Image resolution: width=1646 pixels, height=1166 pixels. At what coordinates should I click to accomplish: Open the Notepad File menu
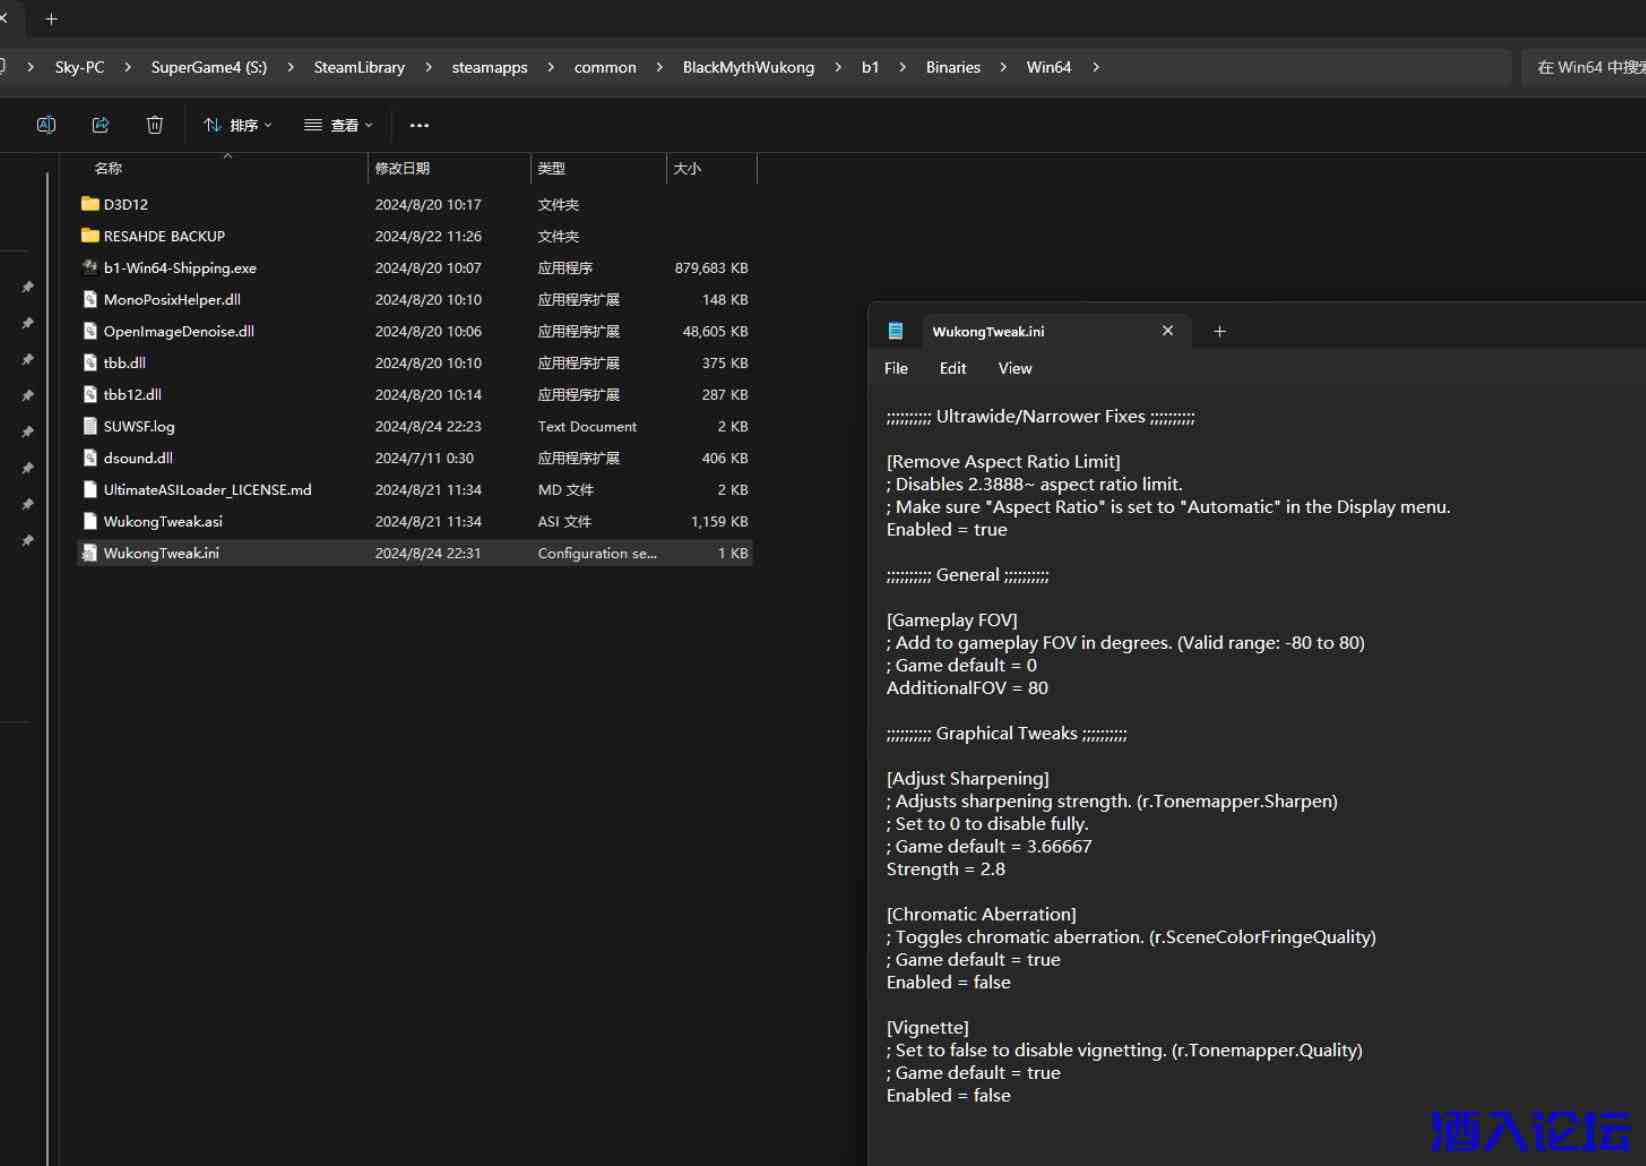click(x=895, y=368)
